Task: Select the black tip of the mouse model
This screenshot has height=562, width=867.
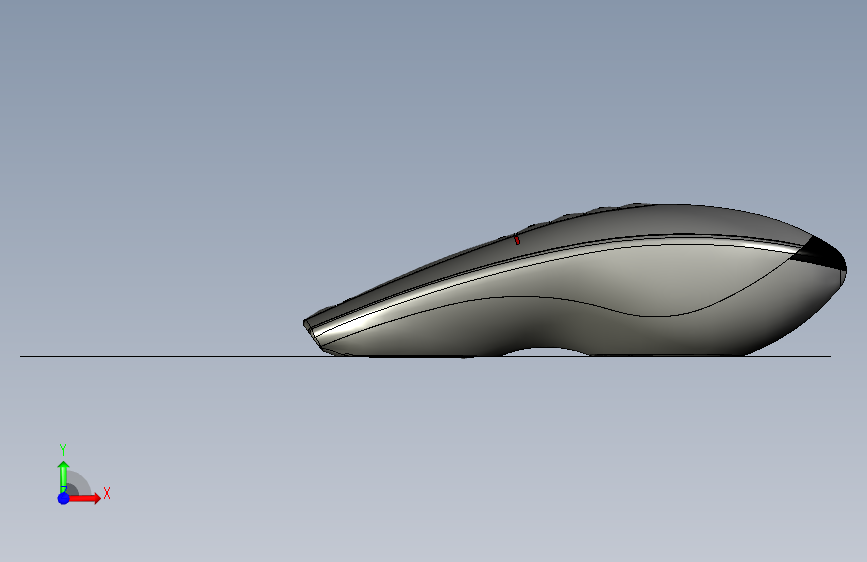Action: [x=822, y=254]
